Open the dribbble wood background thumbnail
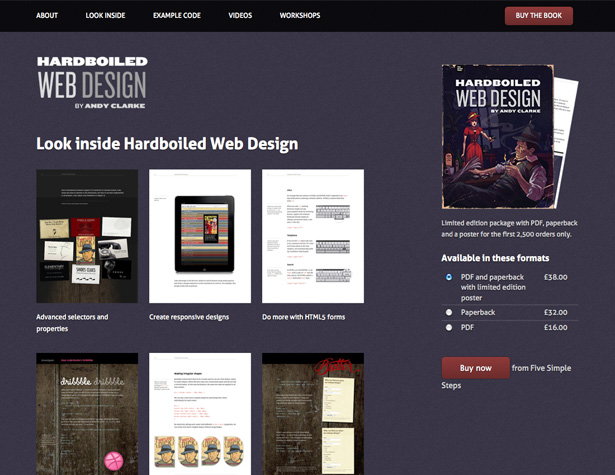Screen dimensions: 615x475 click(x=87, y=414)
